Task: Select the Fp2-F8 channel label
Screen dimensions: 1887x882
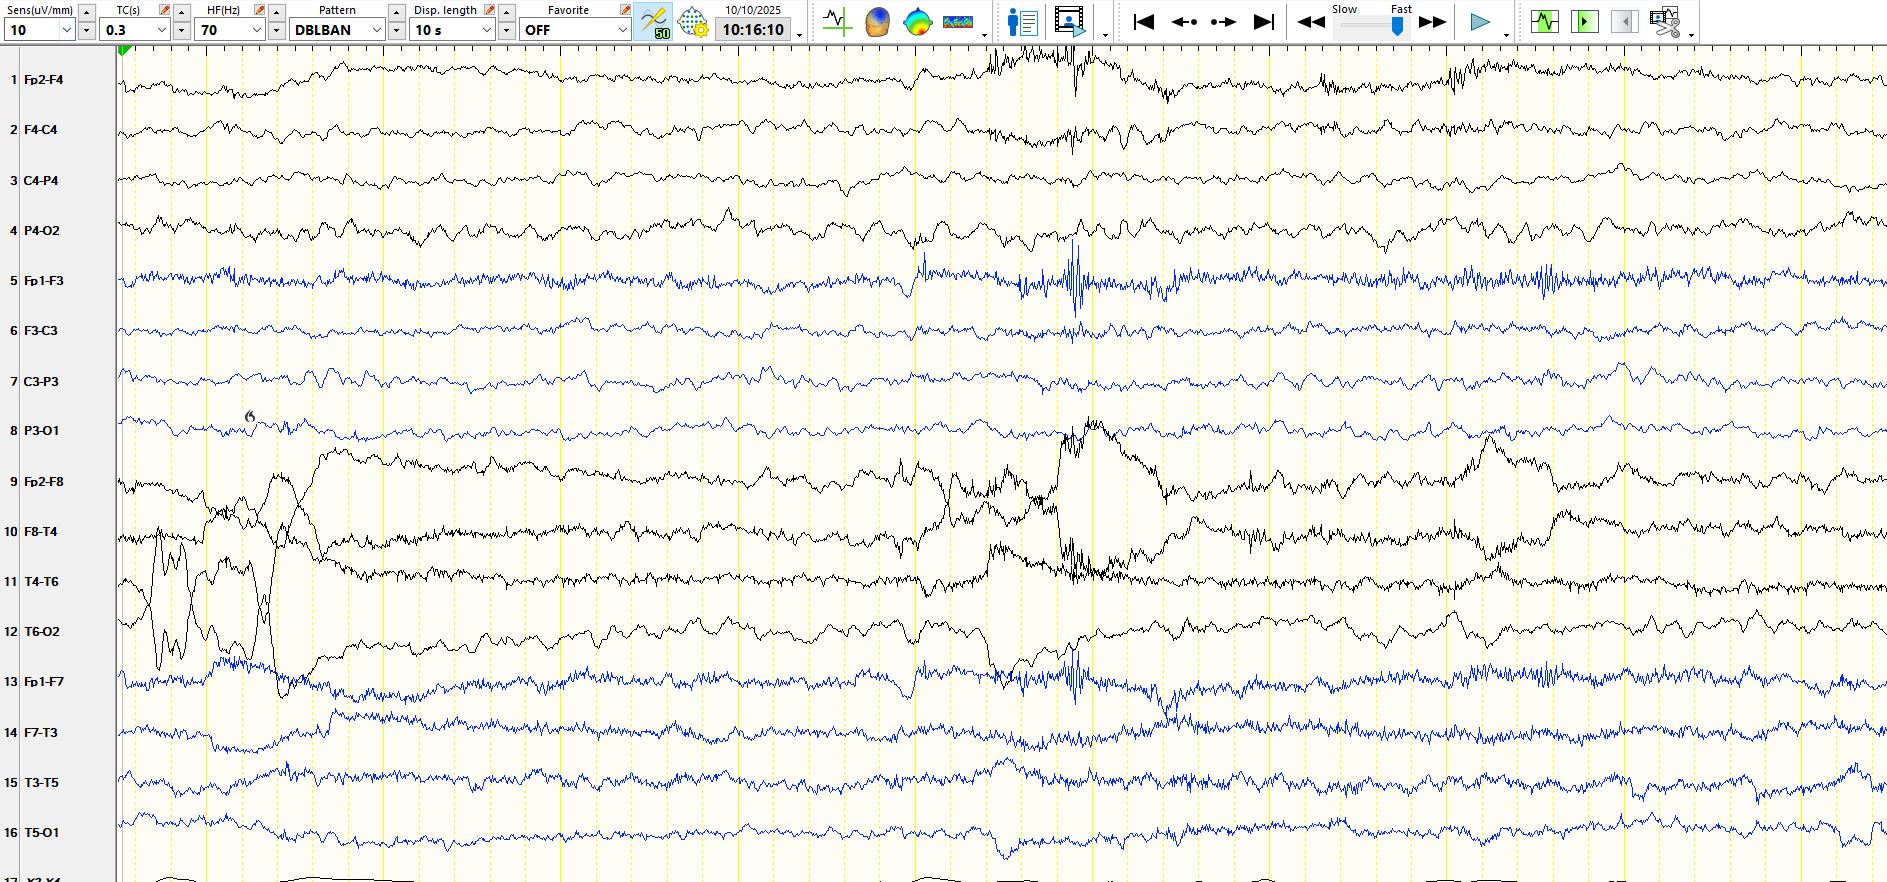Action: pyautogui.click(x=43, y=482)
